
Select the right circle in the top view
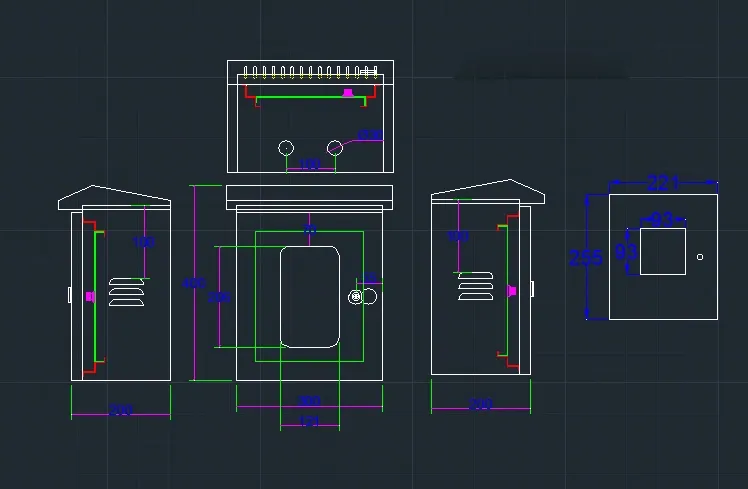coord(335,148)
